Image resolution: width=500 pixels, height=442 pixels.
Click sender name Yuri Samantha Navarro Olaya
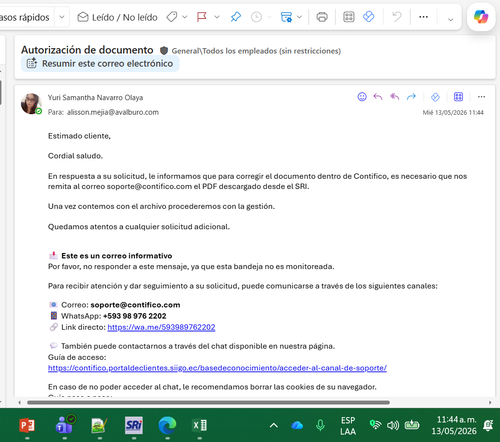click(x=95, y=98)
